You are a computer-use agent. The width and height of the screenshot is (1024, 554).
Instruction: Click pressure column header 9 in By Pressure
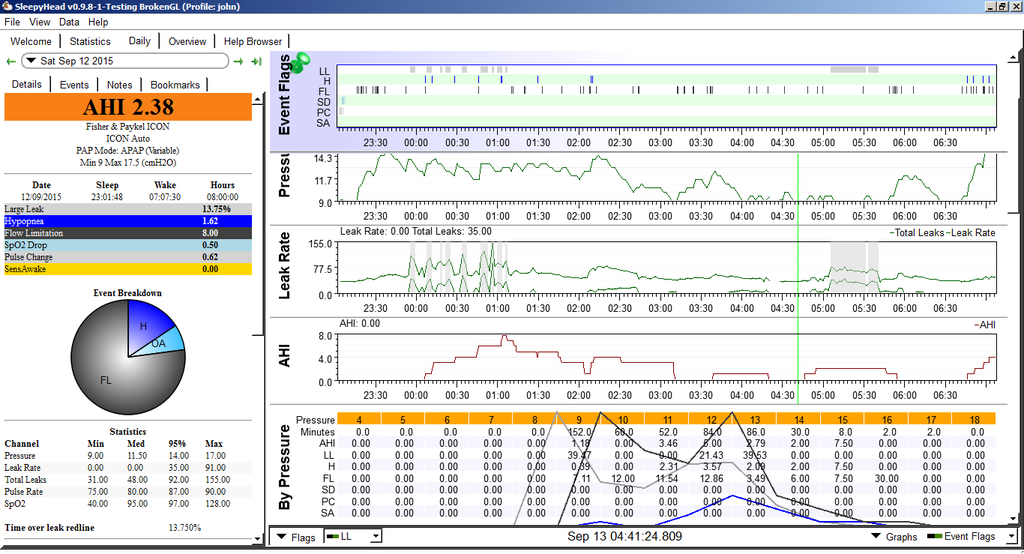tap(579, 419)
